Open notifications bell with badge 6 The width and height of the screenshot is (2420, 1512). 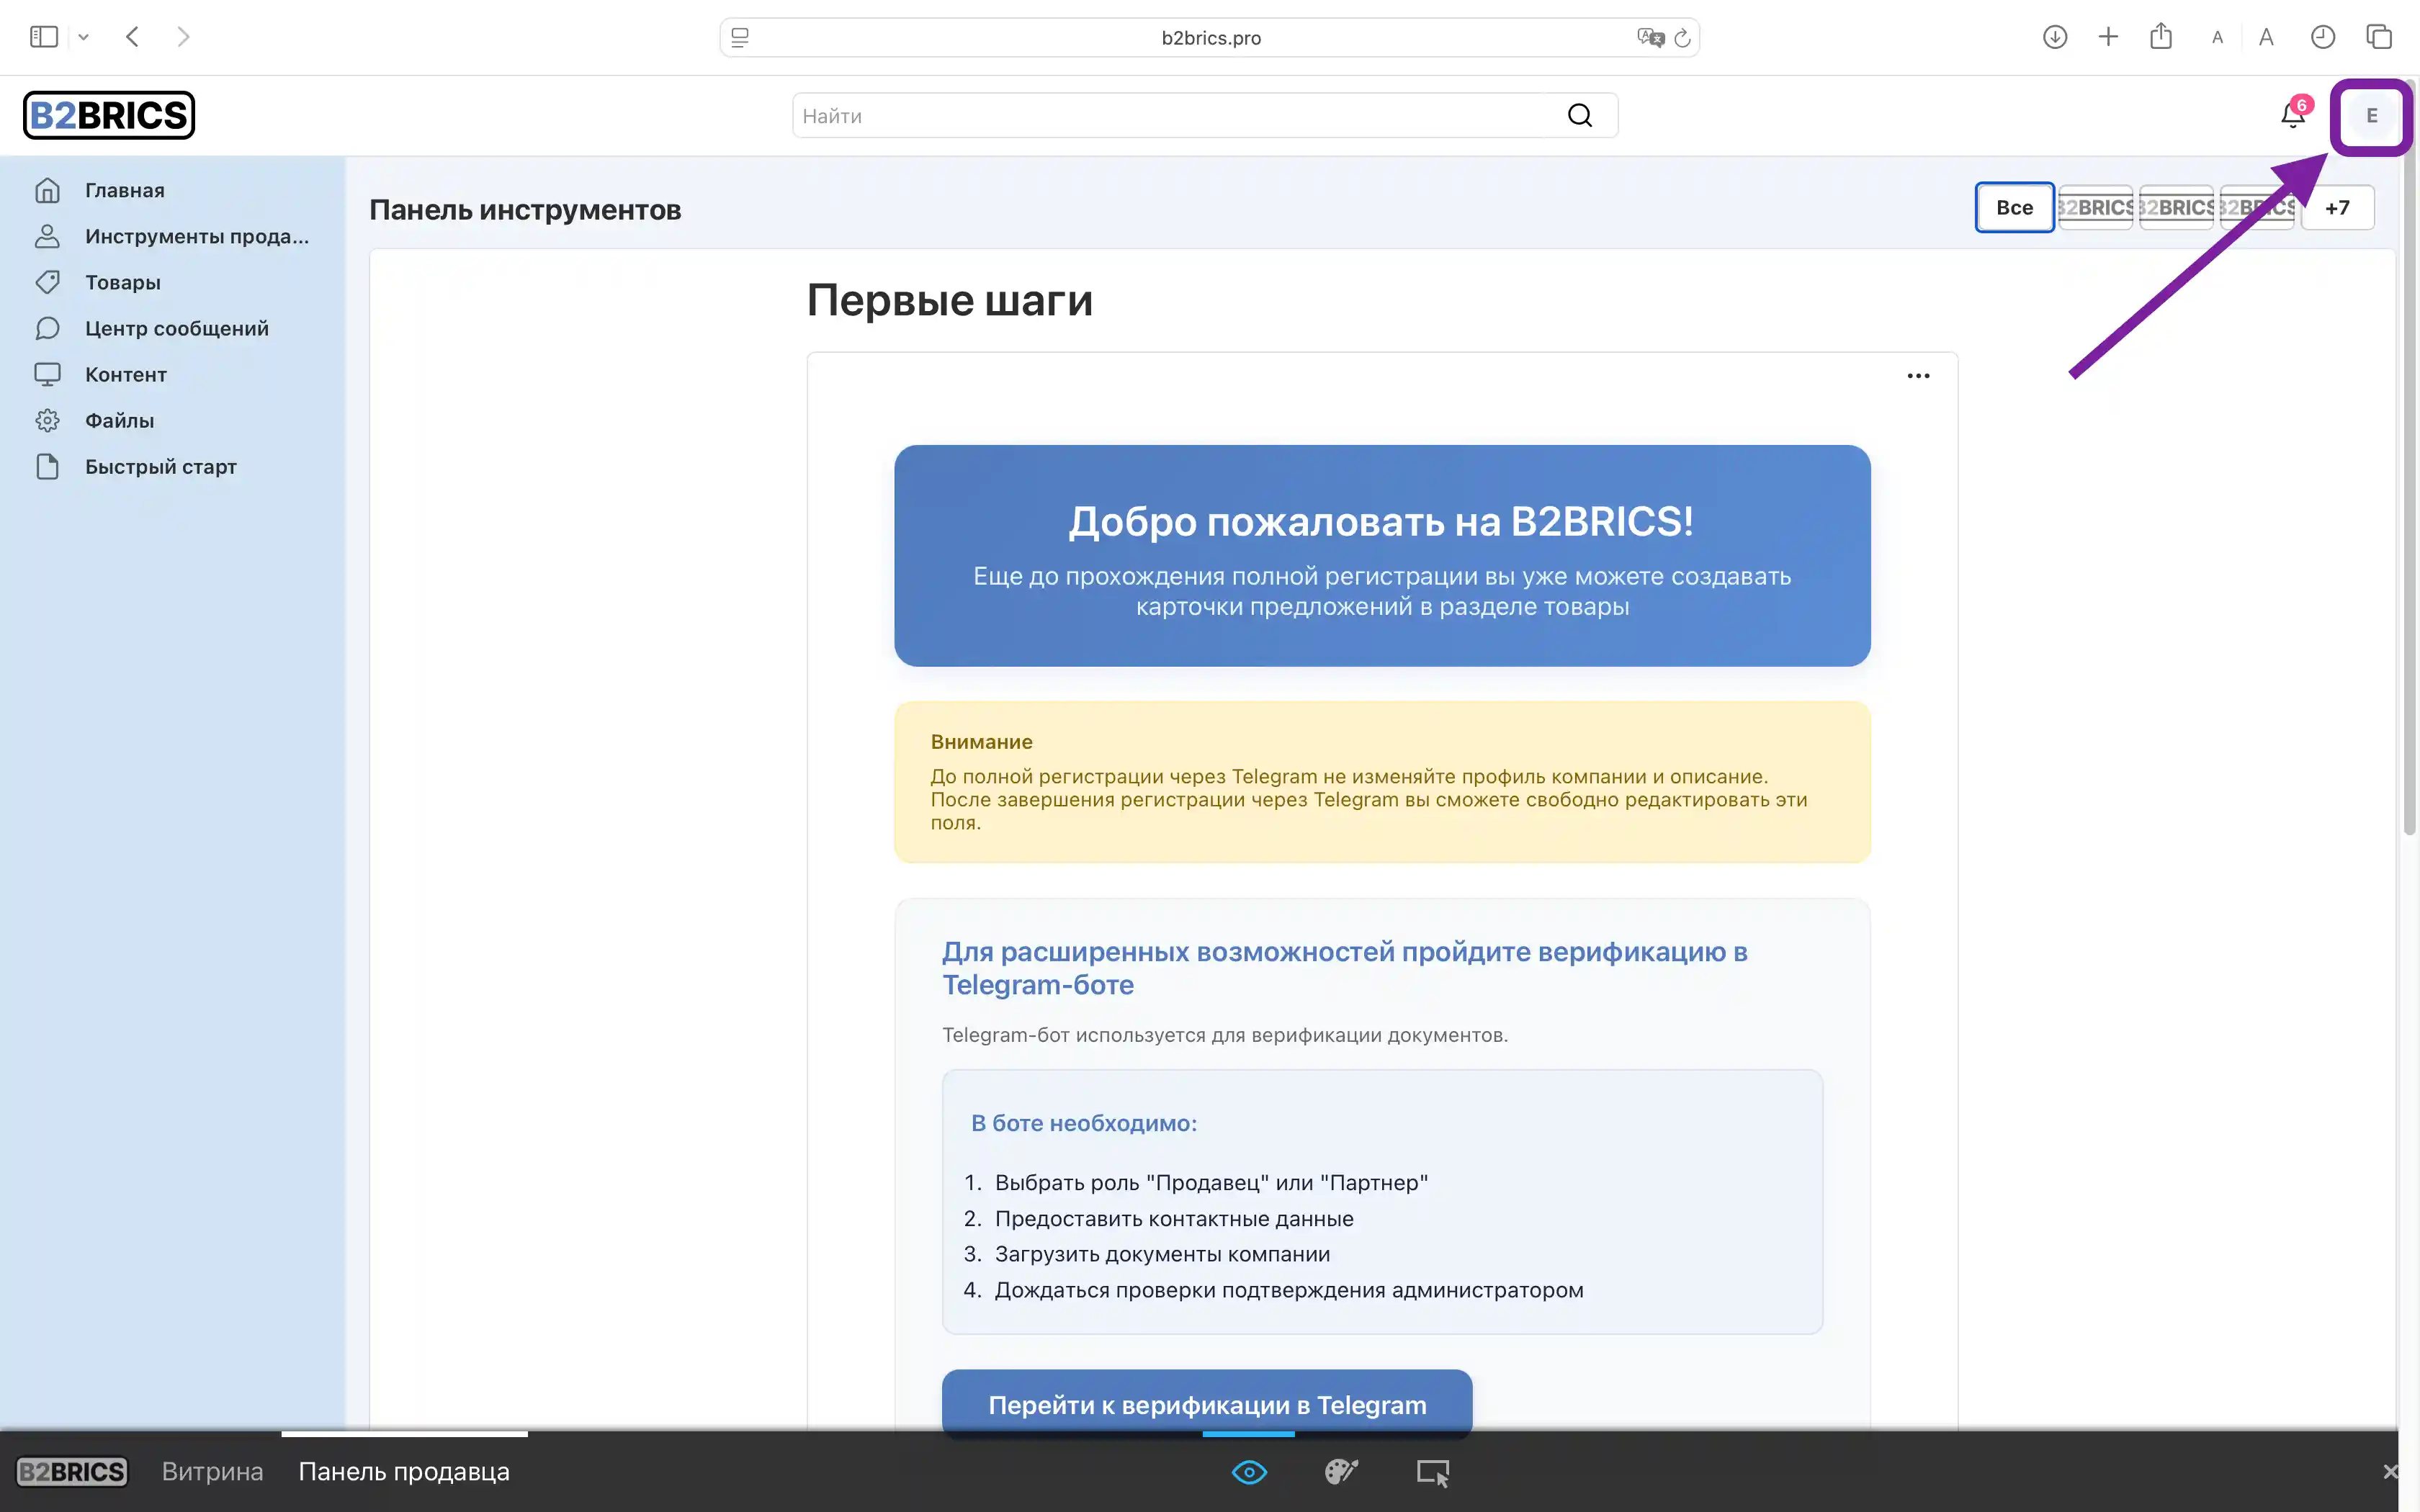click(2294, 115)
